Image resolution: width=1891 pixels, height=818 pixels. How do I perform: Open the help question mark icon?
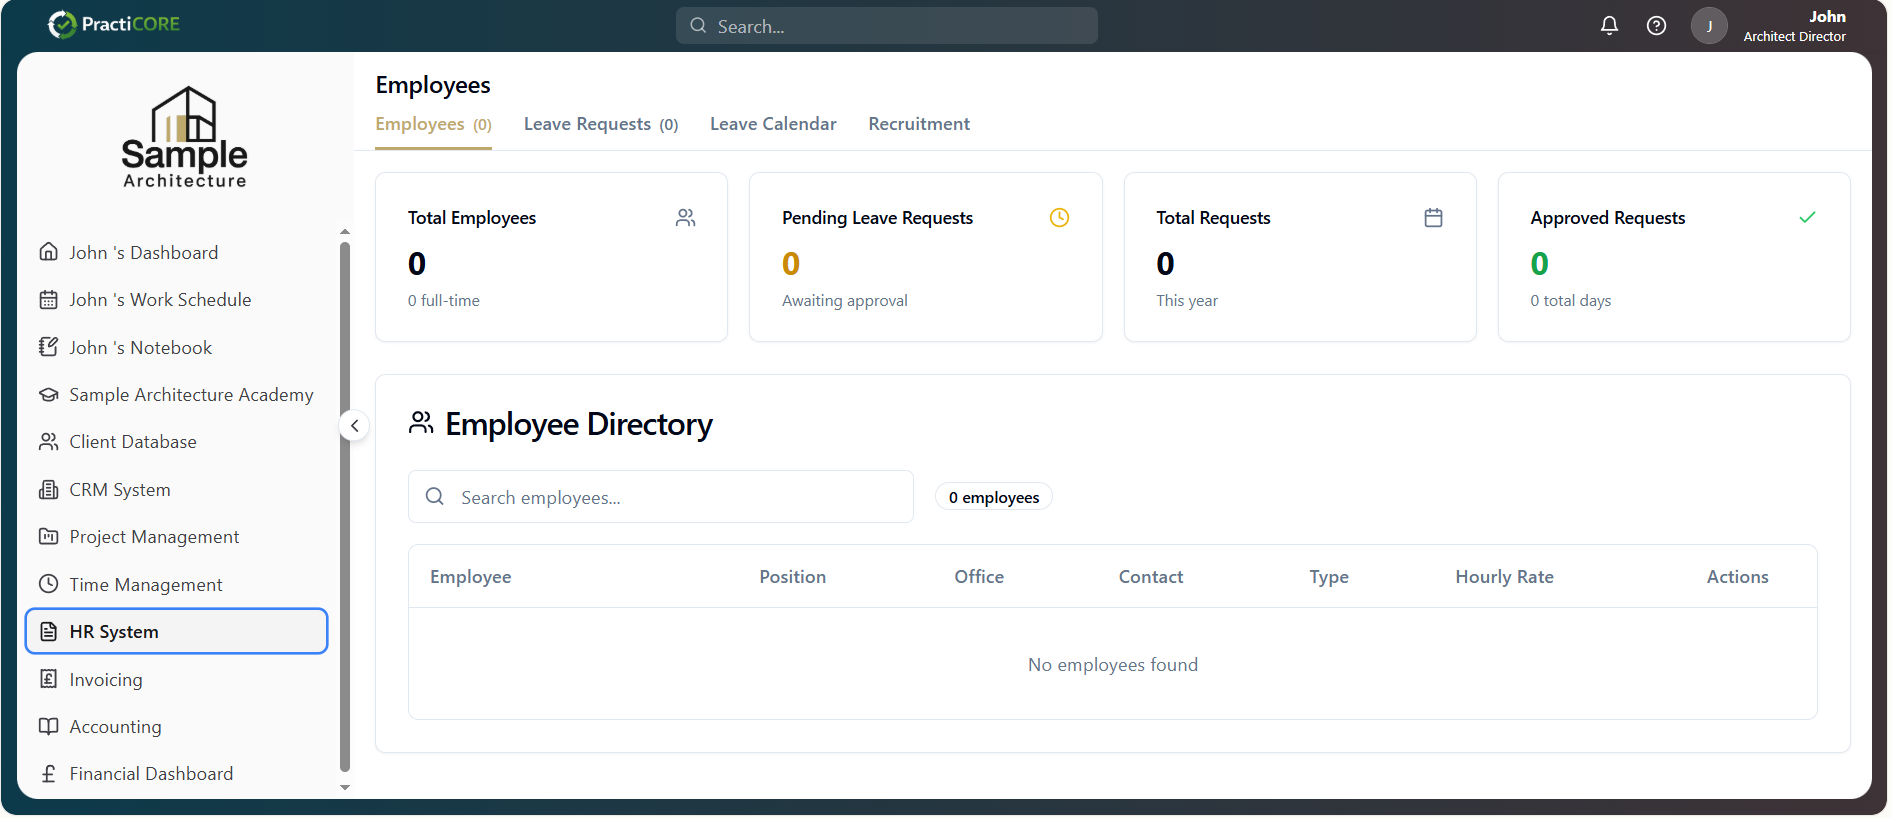pyautogui.click(x=1656, y=26)
